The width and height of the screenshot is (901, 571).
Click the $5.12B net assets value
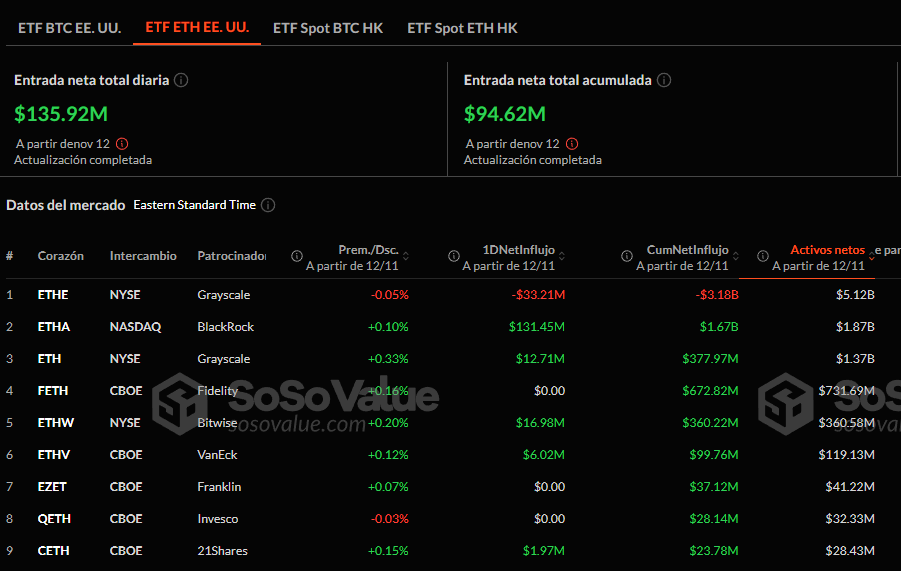click(x=855, y=295)
